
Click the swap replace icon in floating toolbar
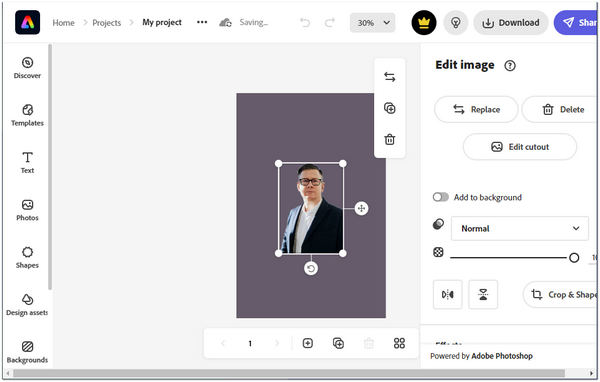click(390, 77)
